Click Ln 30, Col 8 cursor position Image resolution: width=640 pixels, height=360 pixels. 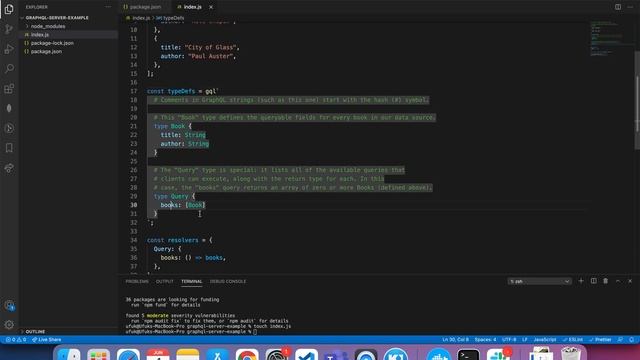(455, 340)
